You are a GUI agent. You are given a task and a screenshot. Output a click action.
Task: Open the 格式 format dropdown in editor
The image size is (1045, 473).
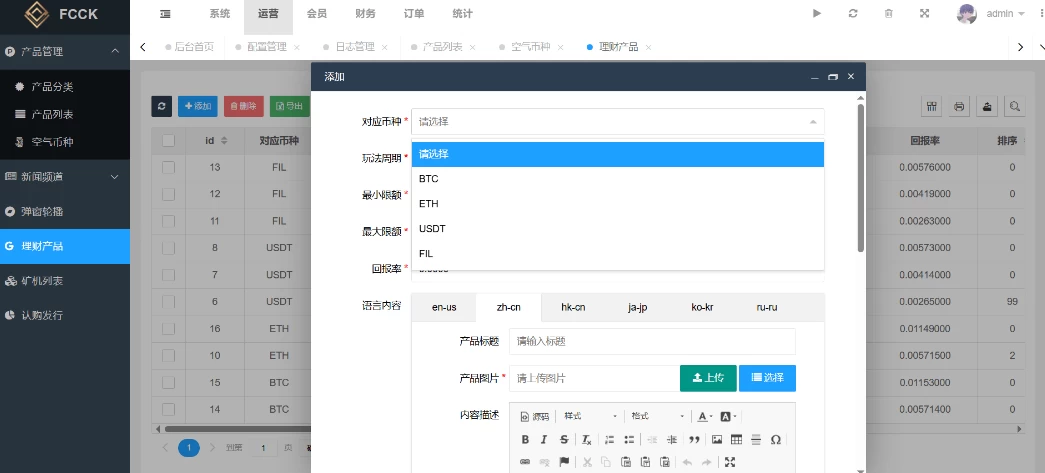click(658, 416)
